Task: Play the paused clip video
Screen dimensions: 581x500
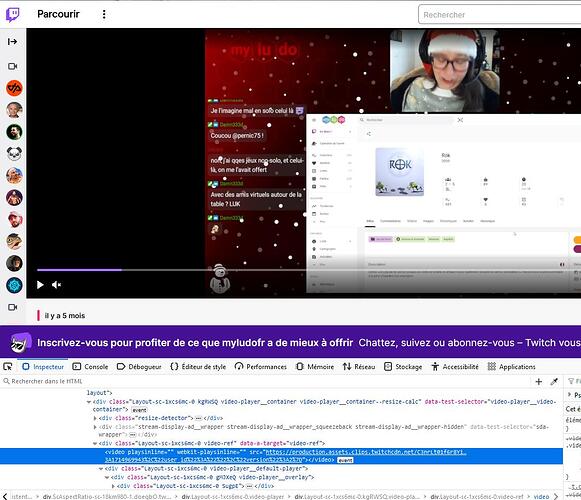Action: 40,285
